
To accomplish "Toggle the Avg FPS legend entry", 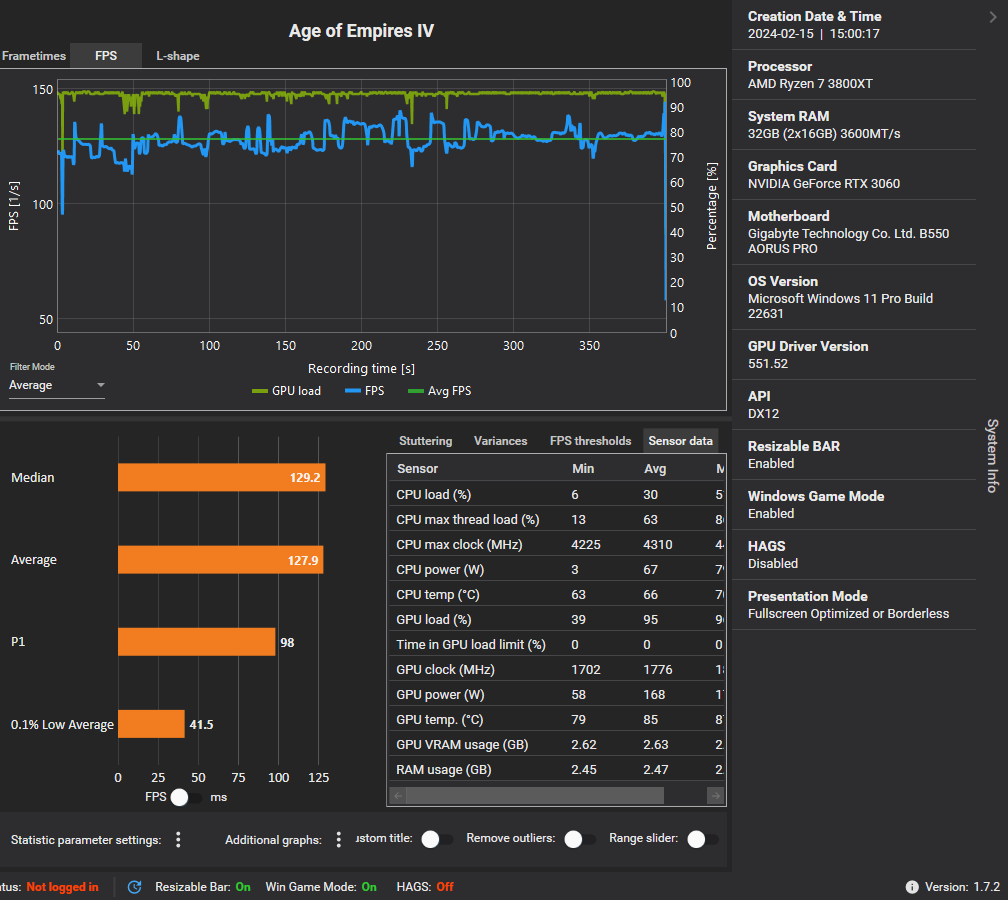I will tap(440, 391).
